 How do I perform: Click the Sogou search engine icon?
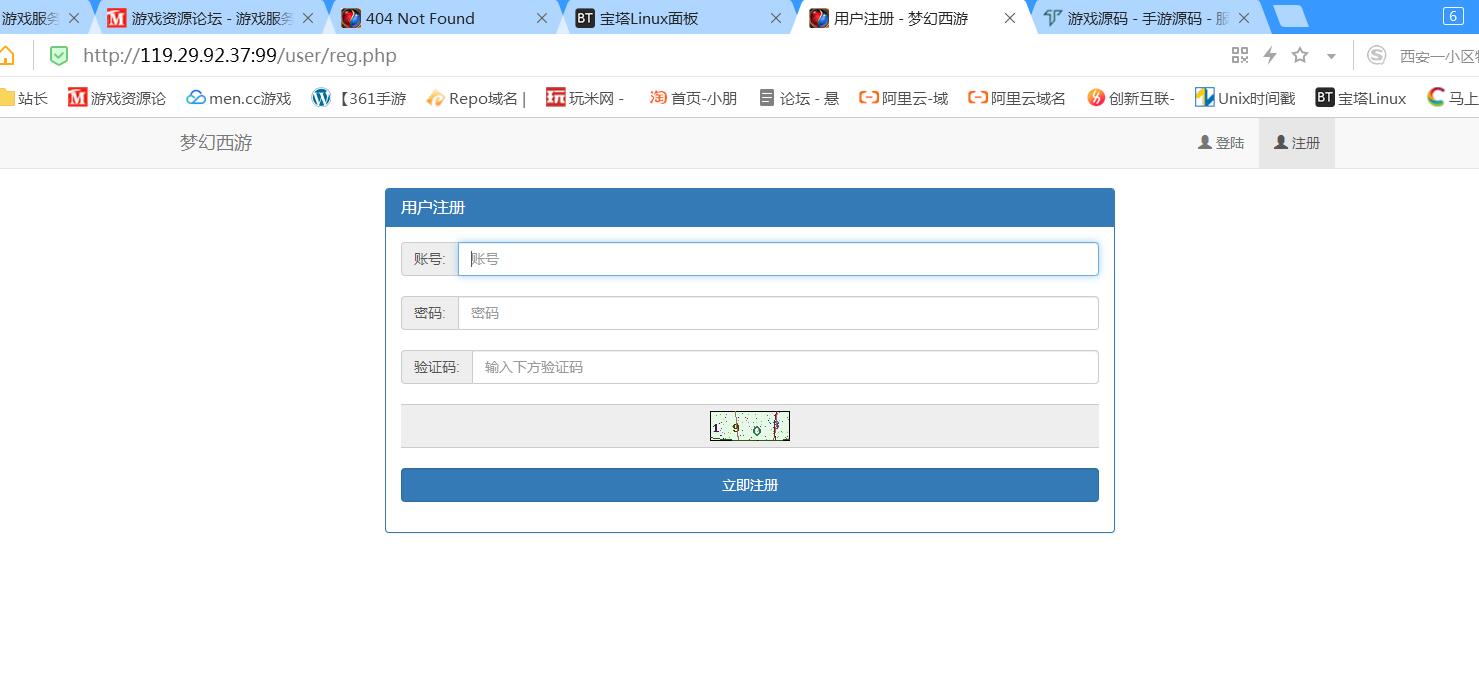pyautogui.click(x=1377, y=55)
